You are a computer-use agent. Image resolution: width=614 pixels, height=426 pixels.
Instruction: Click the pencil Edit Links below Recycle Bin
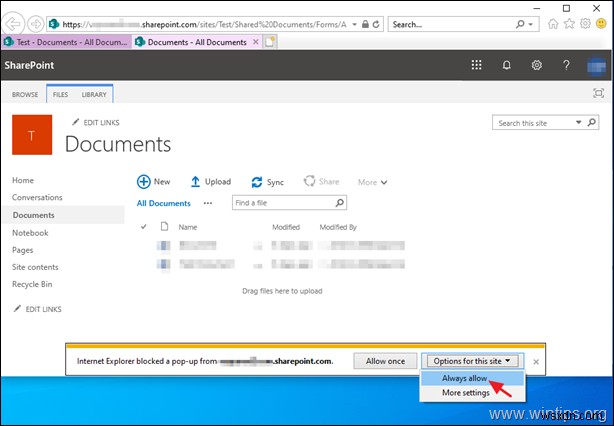coord(38,309)
